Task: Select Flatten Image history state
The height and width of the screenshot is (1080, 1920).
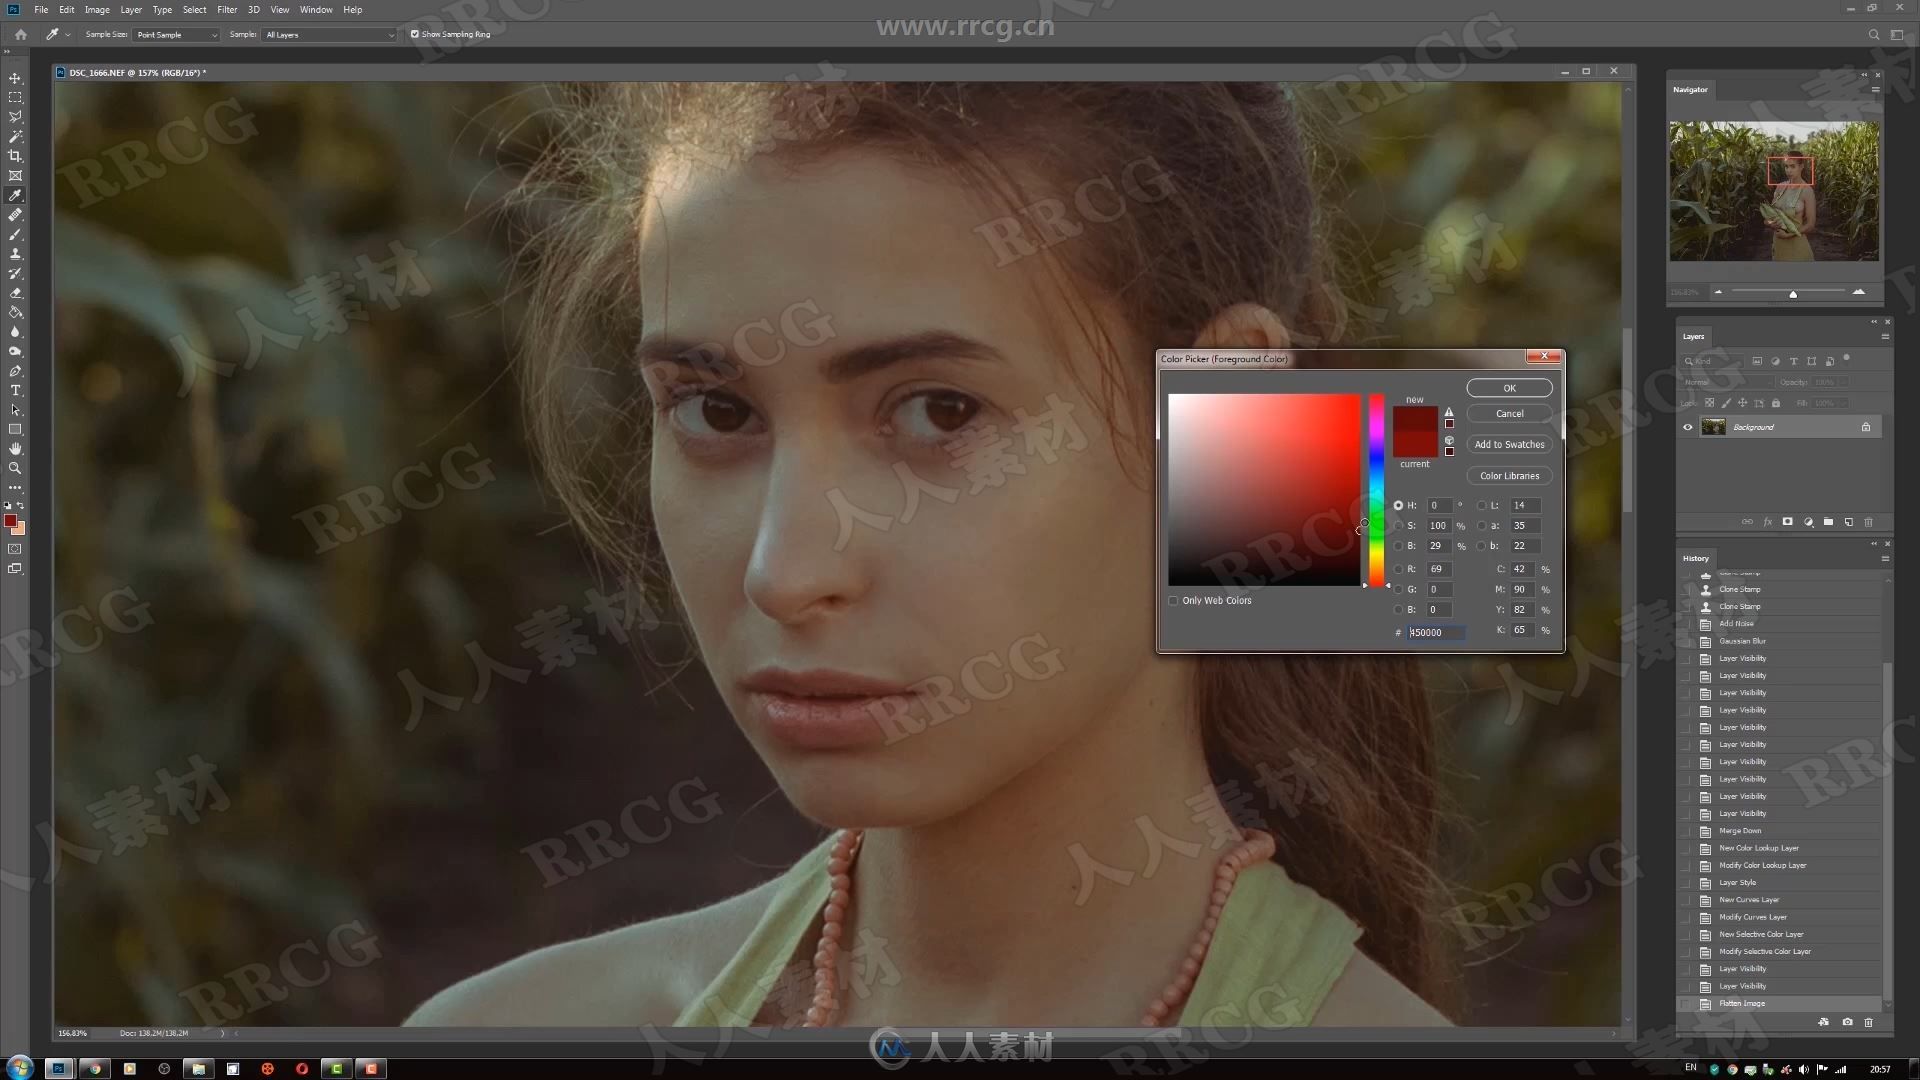Action: tap(1781, 1004)
